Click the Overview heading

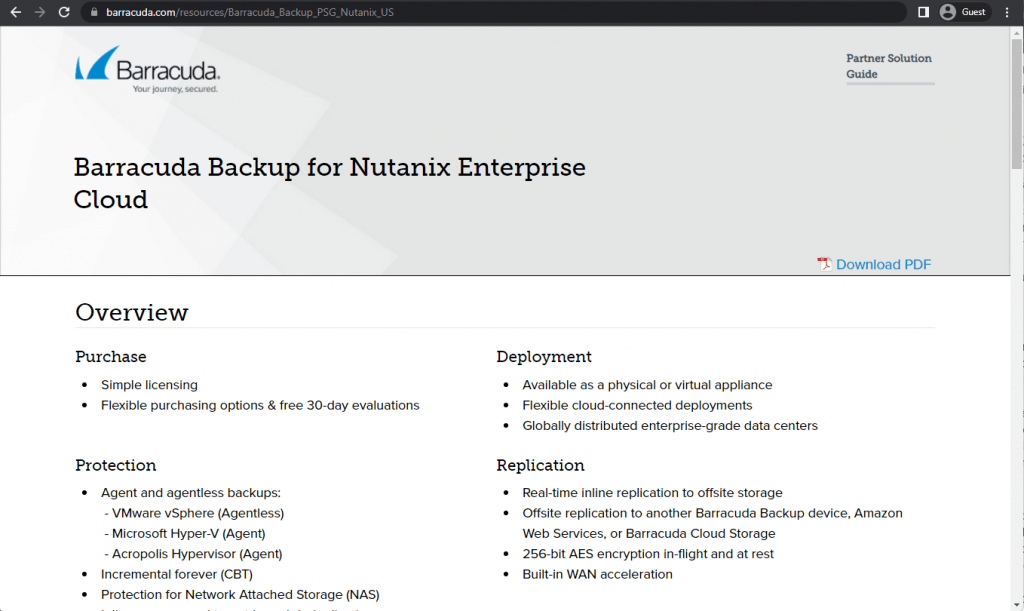(132, 313)
